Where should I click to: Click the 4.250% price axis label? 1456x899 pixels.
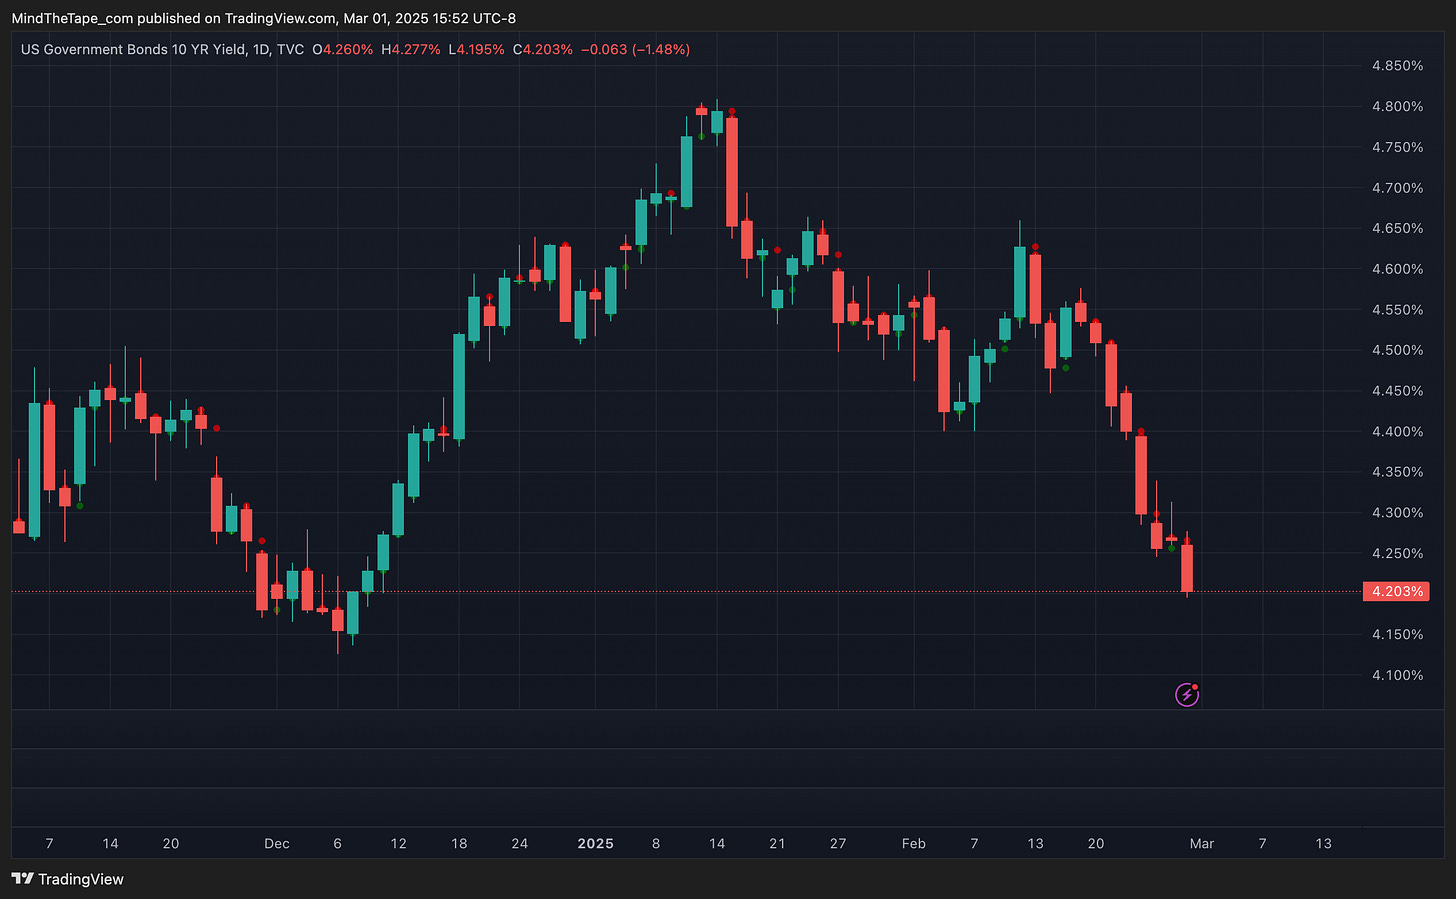coord(1397,553)
